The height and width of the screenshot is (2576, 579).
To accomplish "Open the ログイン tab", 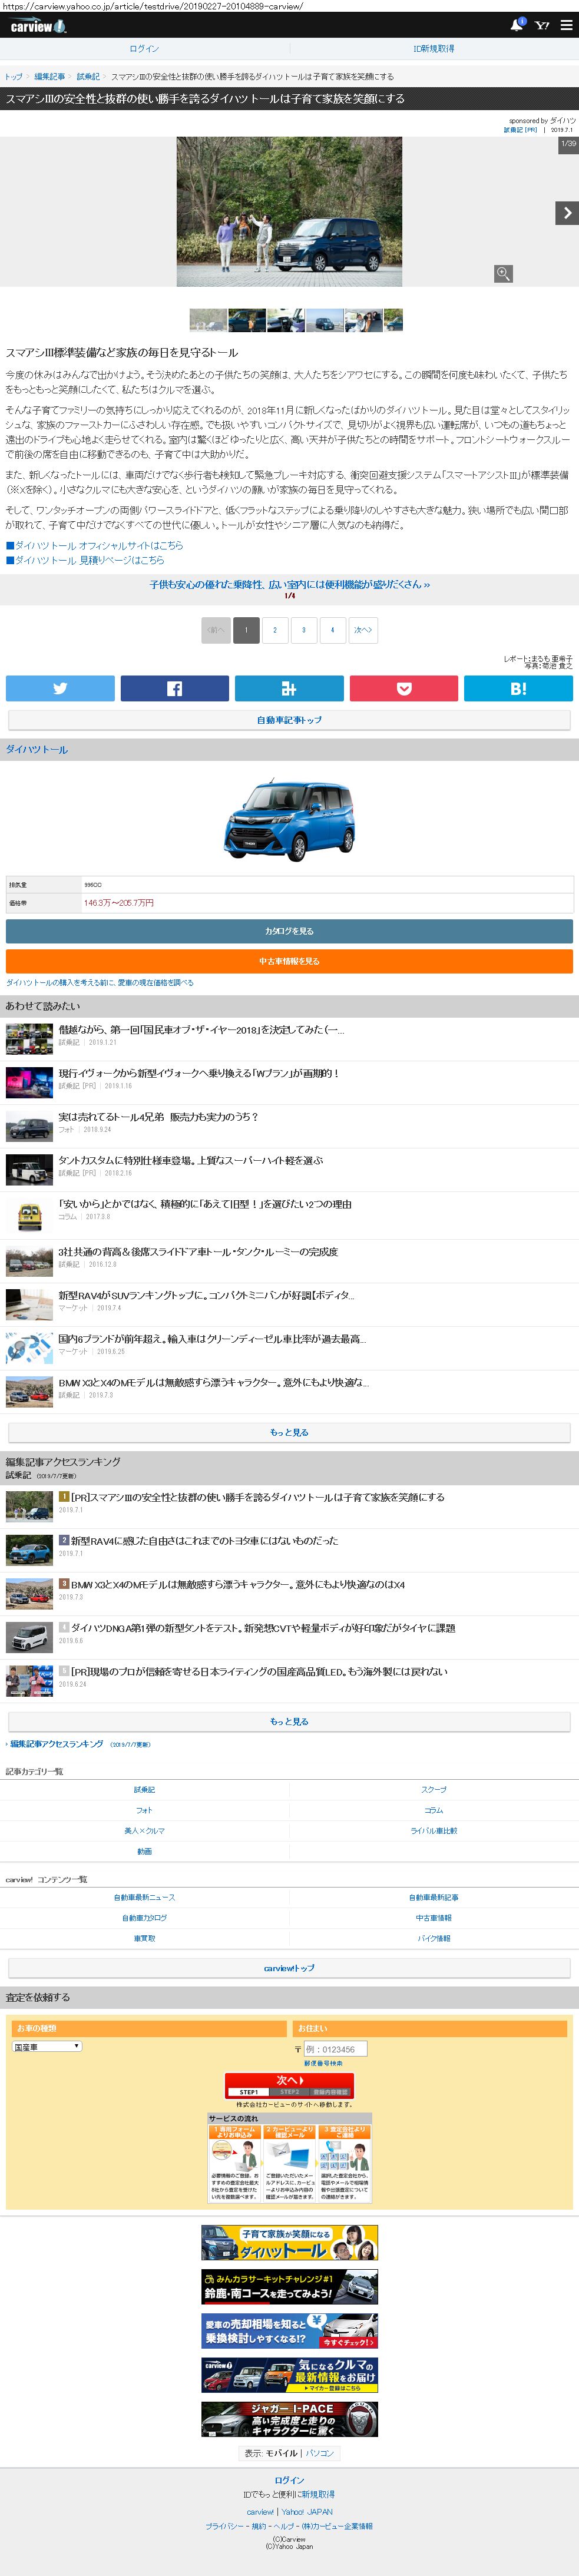I will tap(144, 49).
